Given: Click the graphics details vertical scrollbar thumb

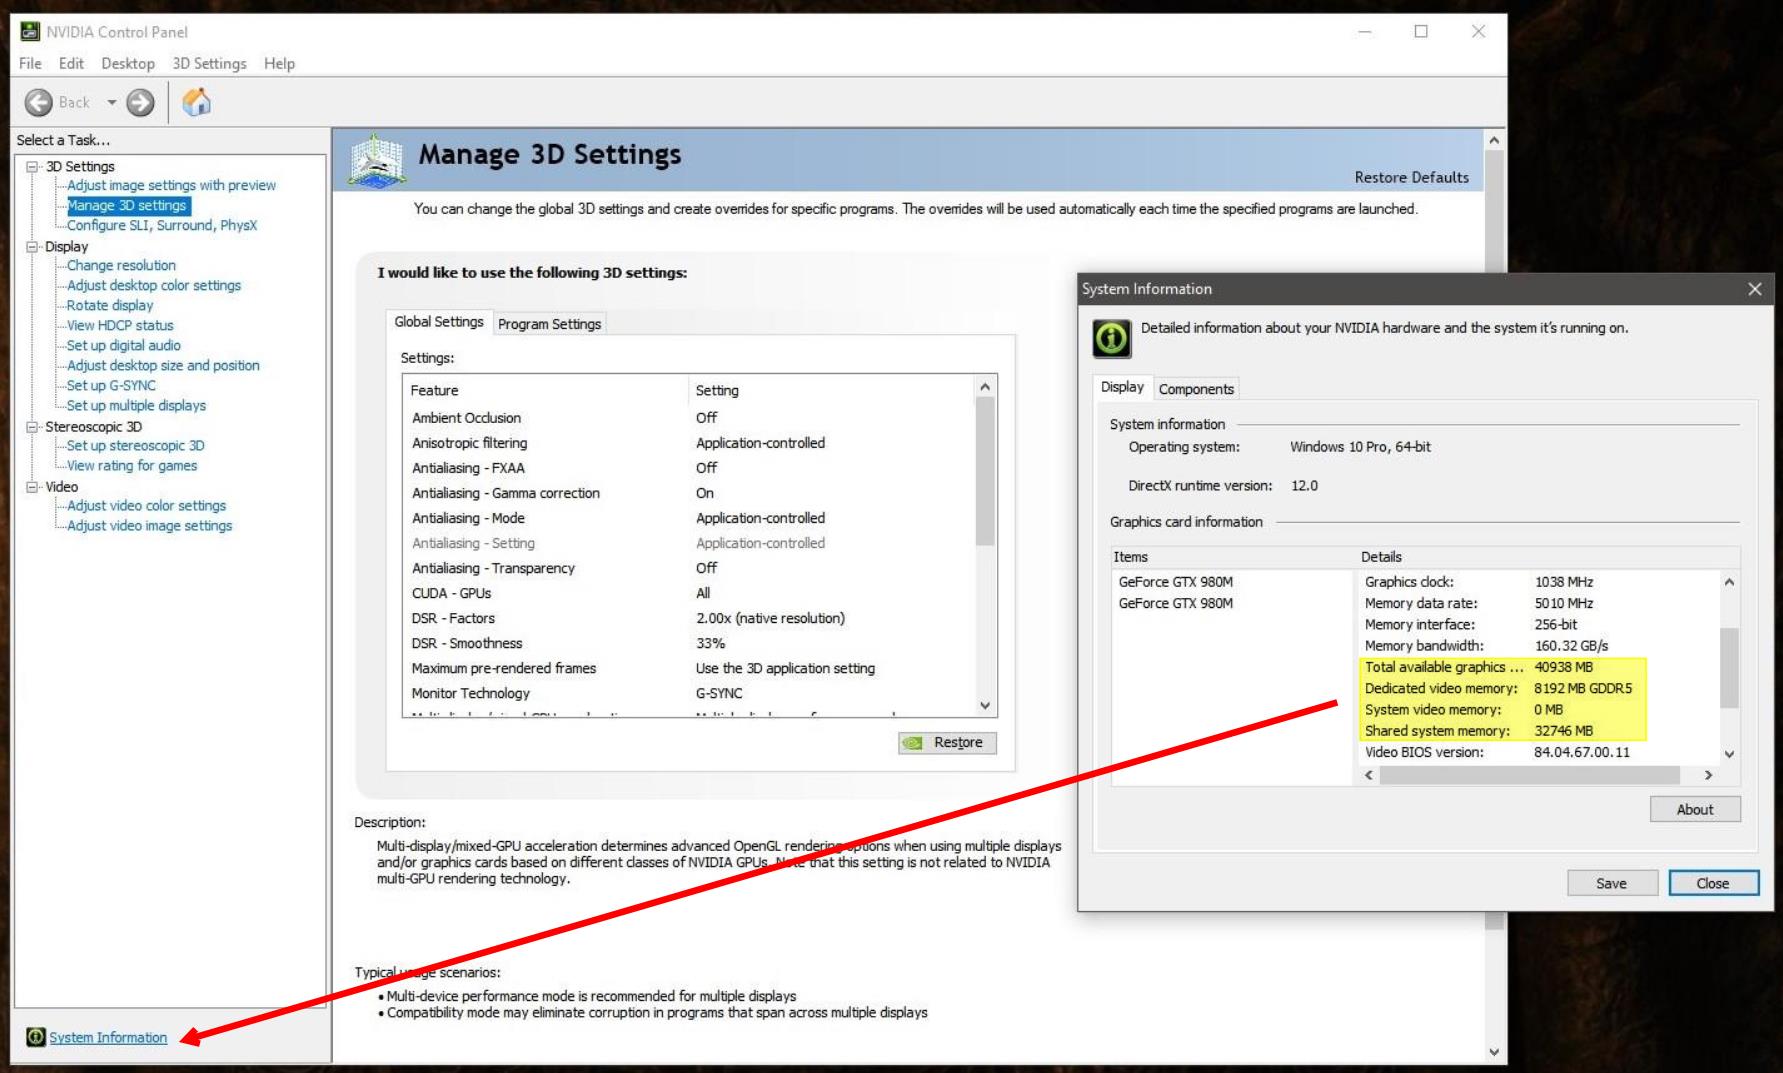Looking at the screenshot, I should coord(1729,667).
